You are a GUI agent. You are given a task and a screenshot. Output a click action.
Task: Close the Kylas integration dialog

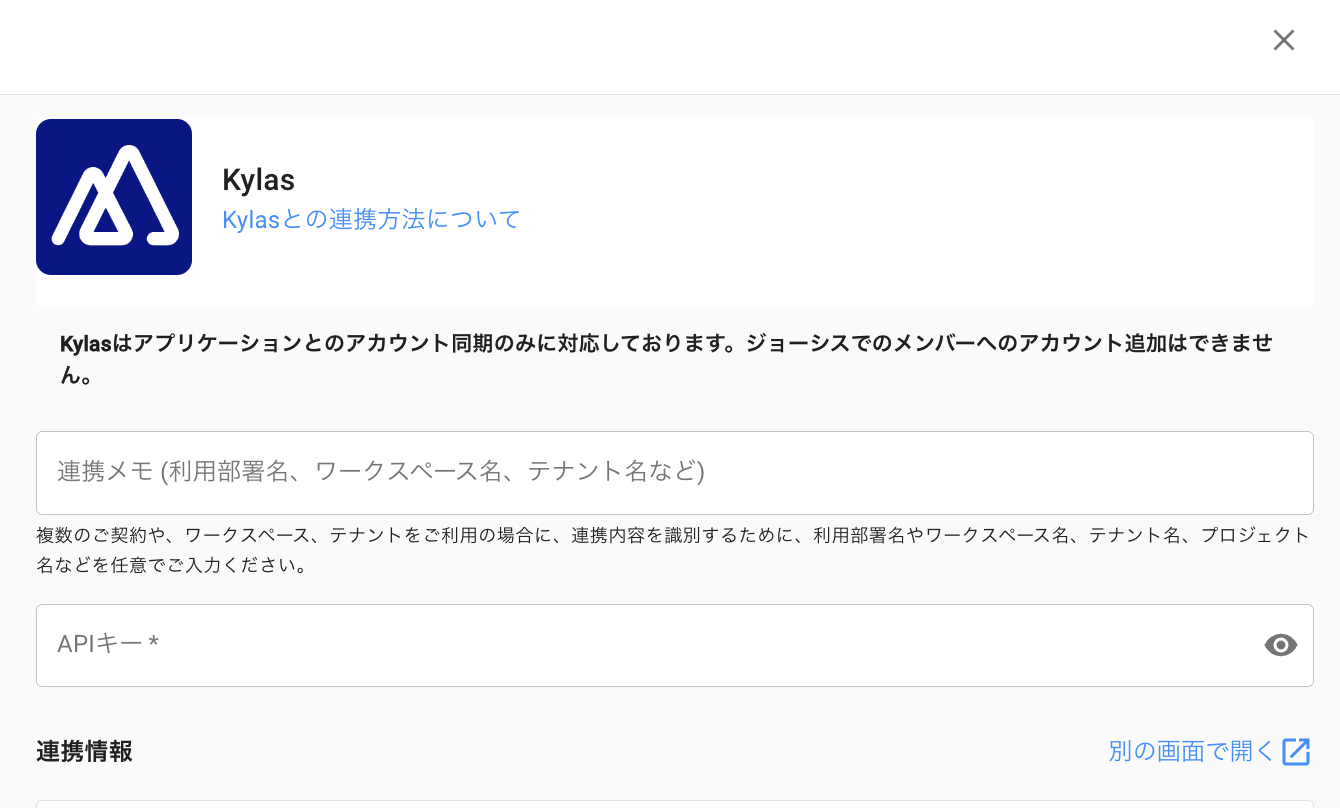tap(1283, 40)
